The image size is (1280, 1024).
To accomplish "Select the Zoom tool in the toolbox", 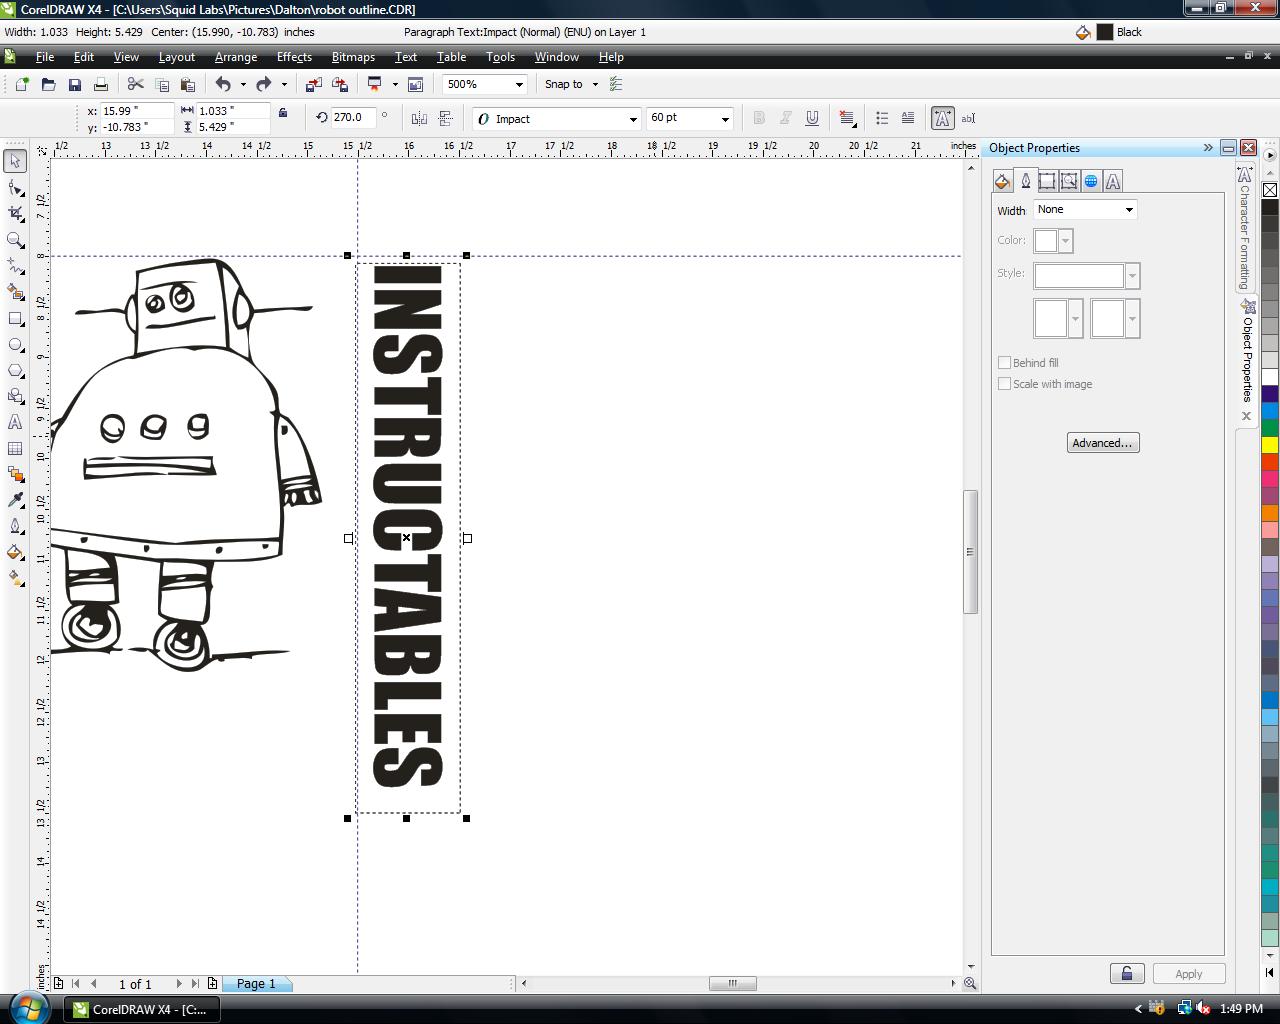I will pyautogui.click(x=15, y=240).
